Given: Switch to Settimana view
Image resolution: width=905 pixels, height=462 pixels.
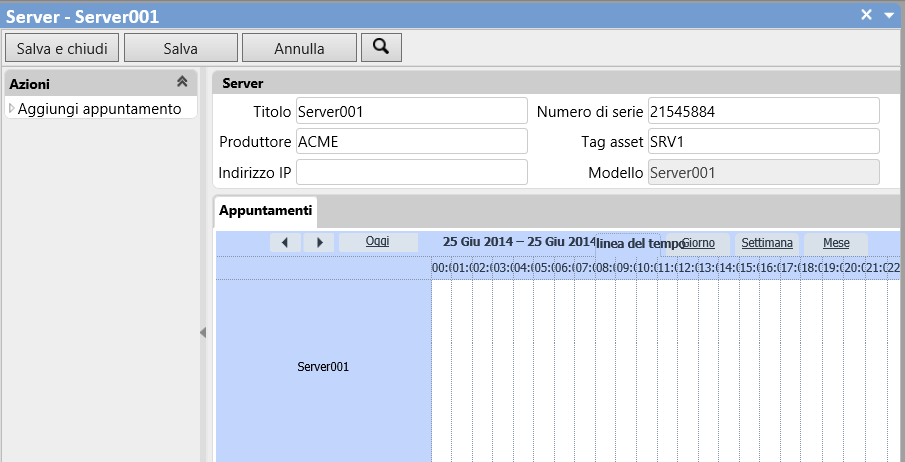Looking at the screenshot, I should pos(767,243).
